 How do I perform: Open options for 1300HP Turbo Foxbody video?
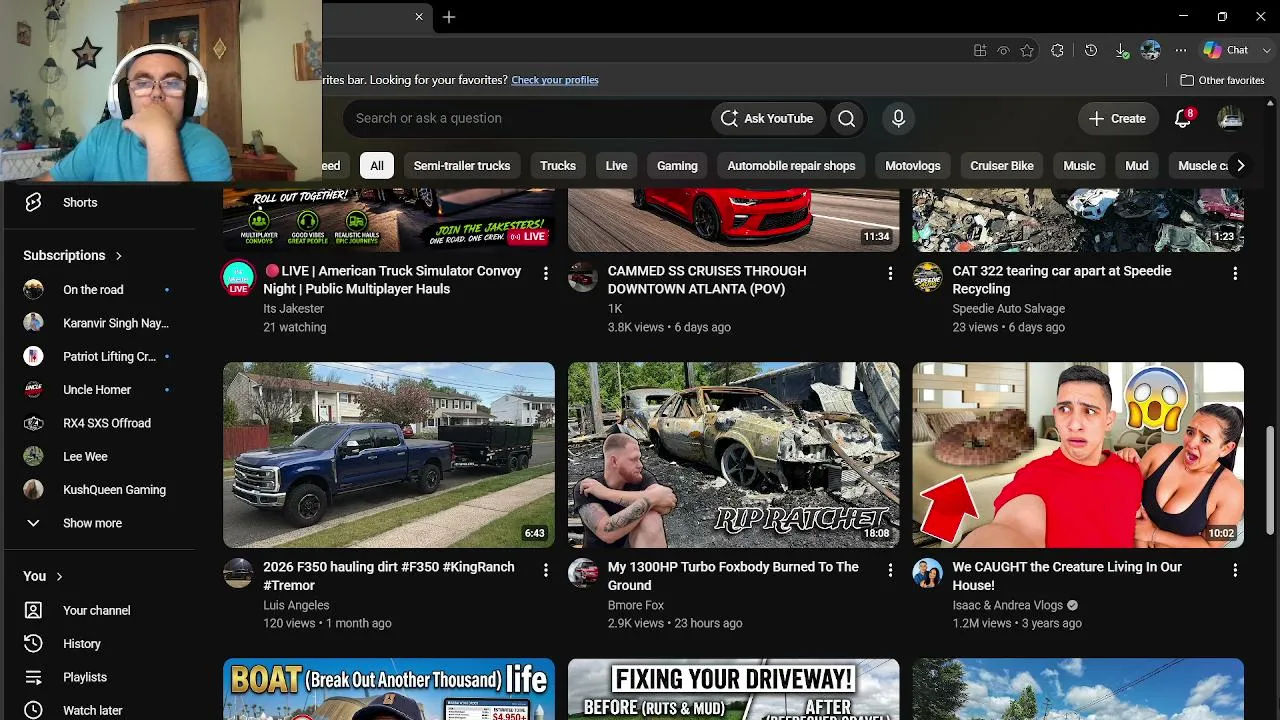[x=890, y=570]
